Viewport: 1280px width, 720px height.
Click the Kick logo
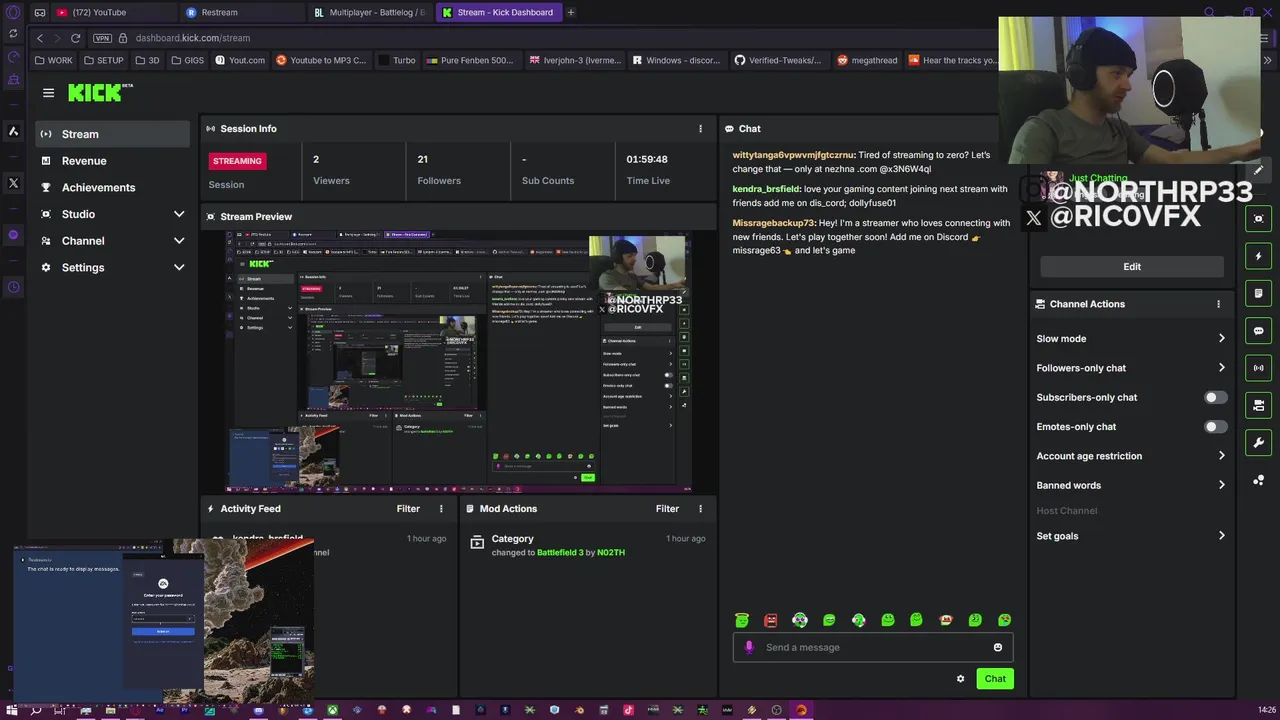point(99,92)
